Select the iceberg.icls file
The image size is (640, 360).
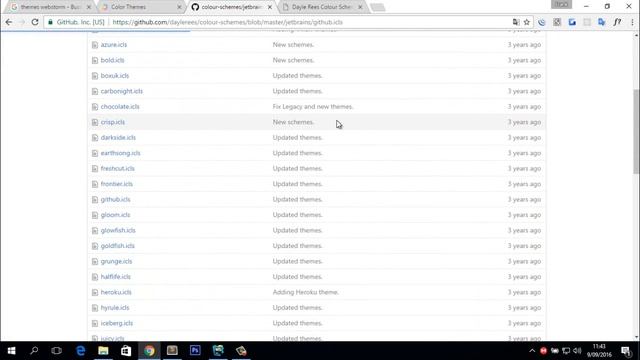(x=117, y=324)
